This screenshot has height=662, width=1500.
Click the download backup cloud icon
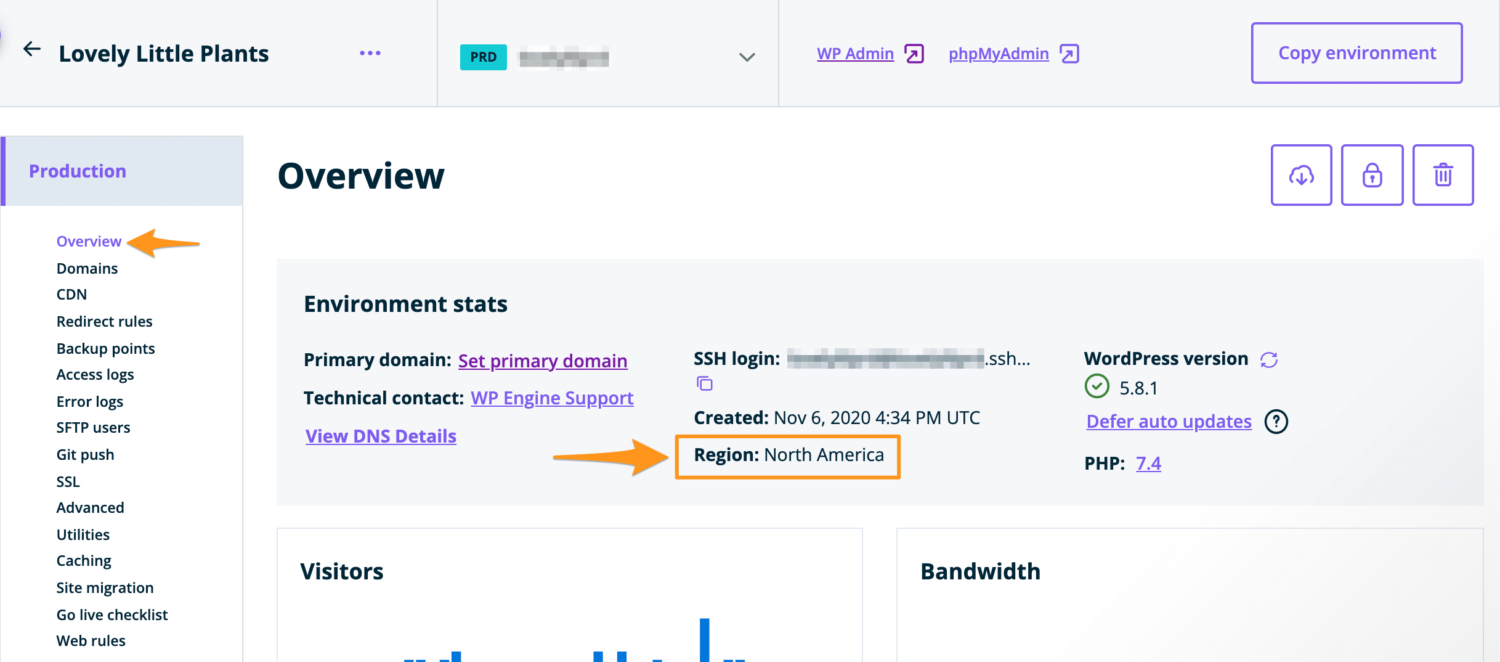click(x=1301, y=175)
